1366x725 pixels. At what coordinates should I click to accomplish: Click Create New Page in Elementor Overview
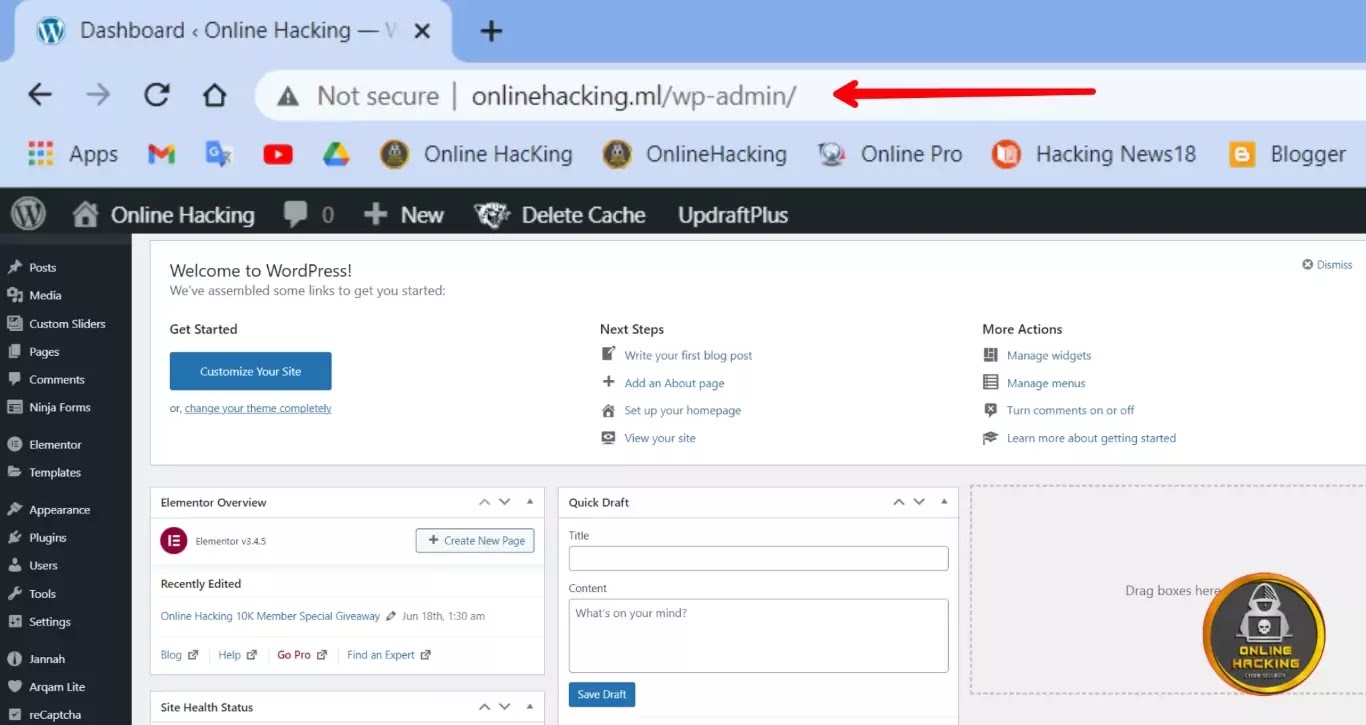[475, 540]
